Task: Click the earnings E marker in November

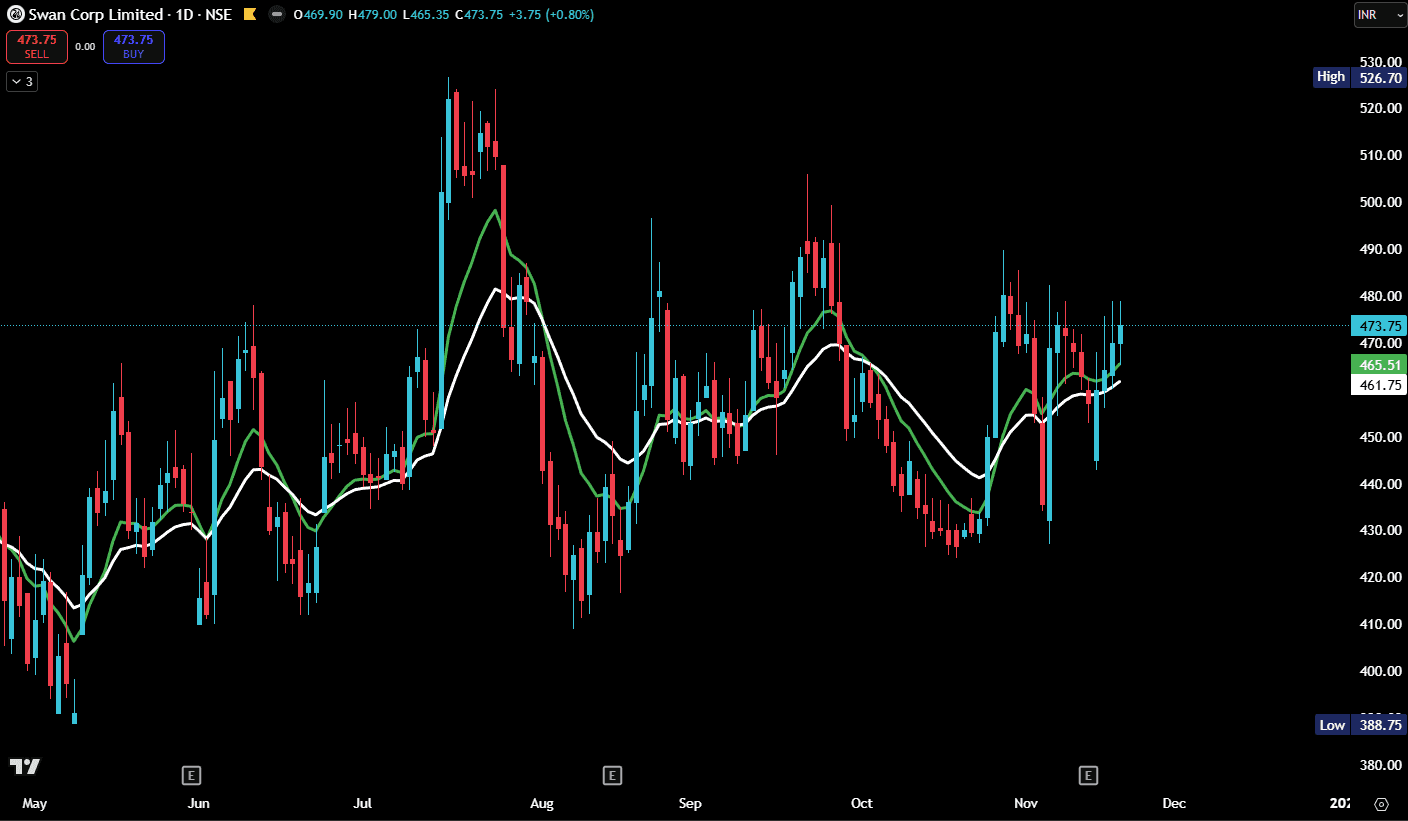Action: pyautogui.click(x=1089, y=774)
